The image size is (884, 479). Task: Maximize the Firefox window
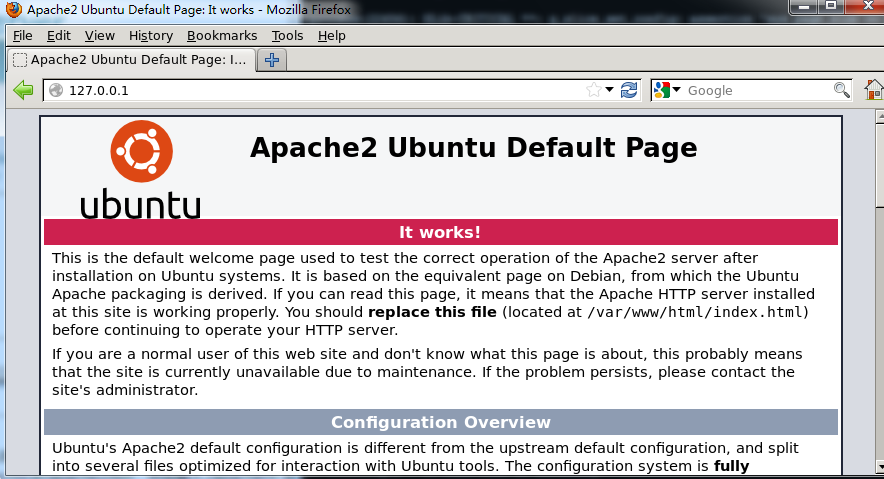pyautogui.click(x=830, y=7)
